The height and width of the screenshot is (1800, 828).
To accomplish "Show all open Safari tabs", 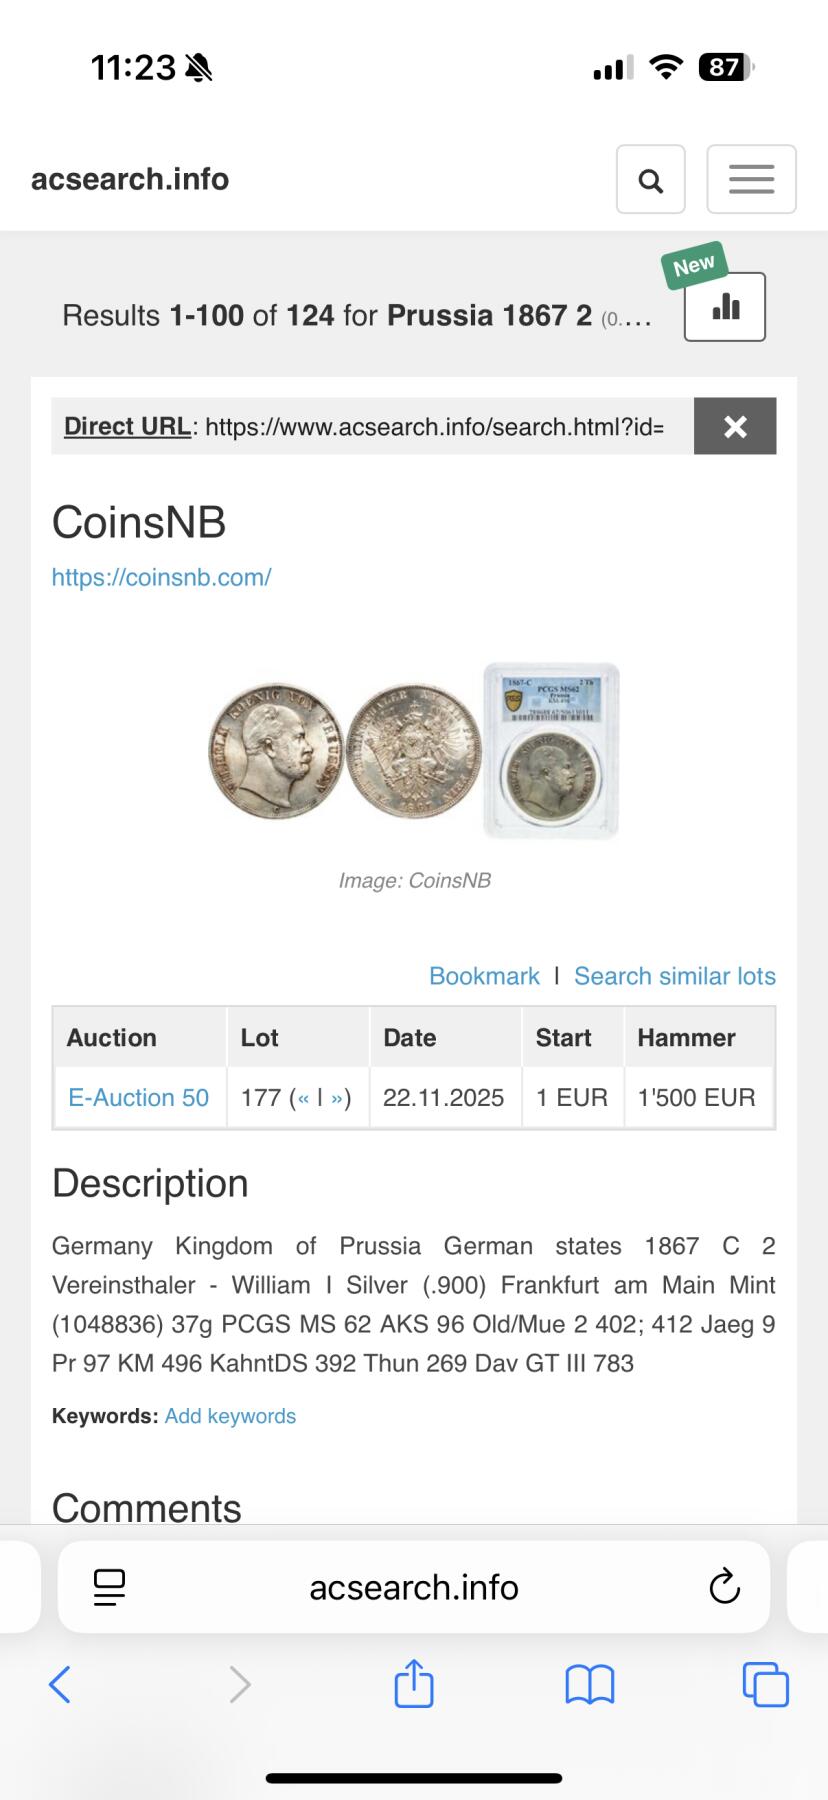I will pyautogui.click(x=765, y=1685).
